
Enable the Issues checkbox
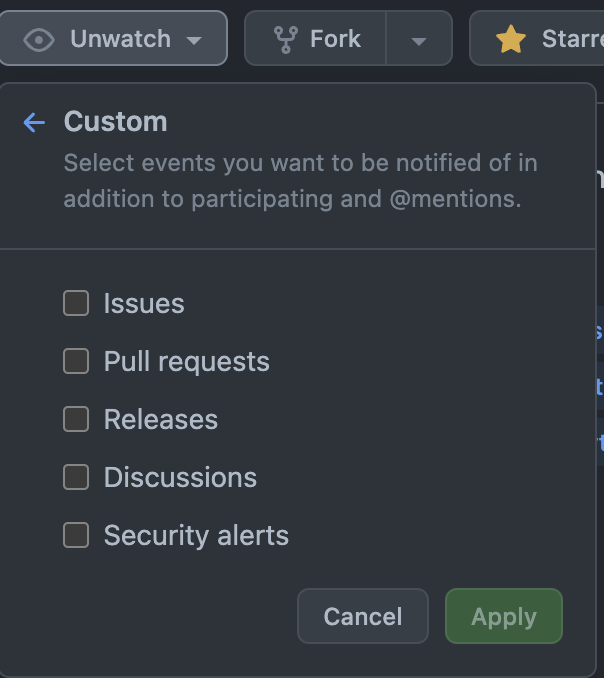[76, 303]
